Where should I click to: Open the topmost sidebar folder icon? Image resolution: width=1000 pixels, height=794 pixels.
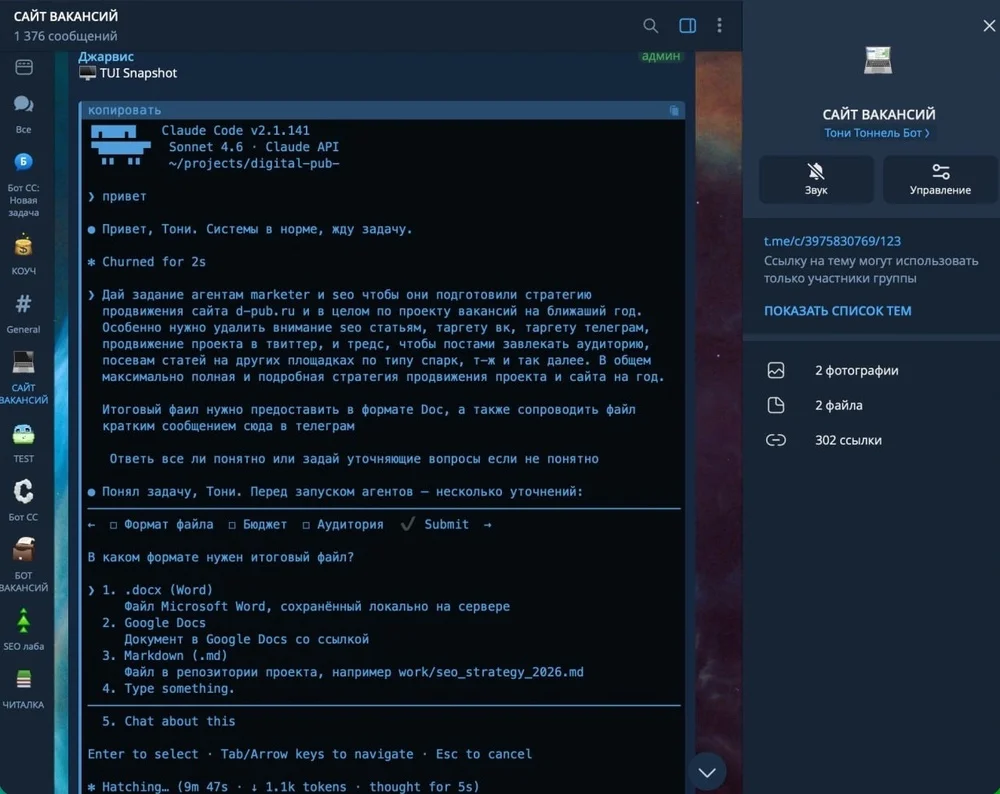tap(24, 67)
